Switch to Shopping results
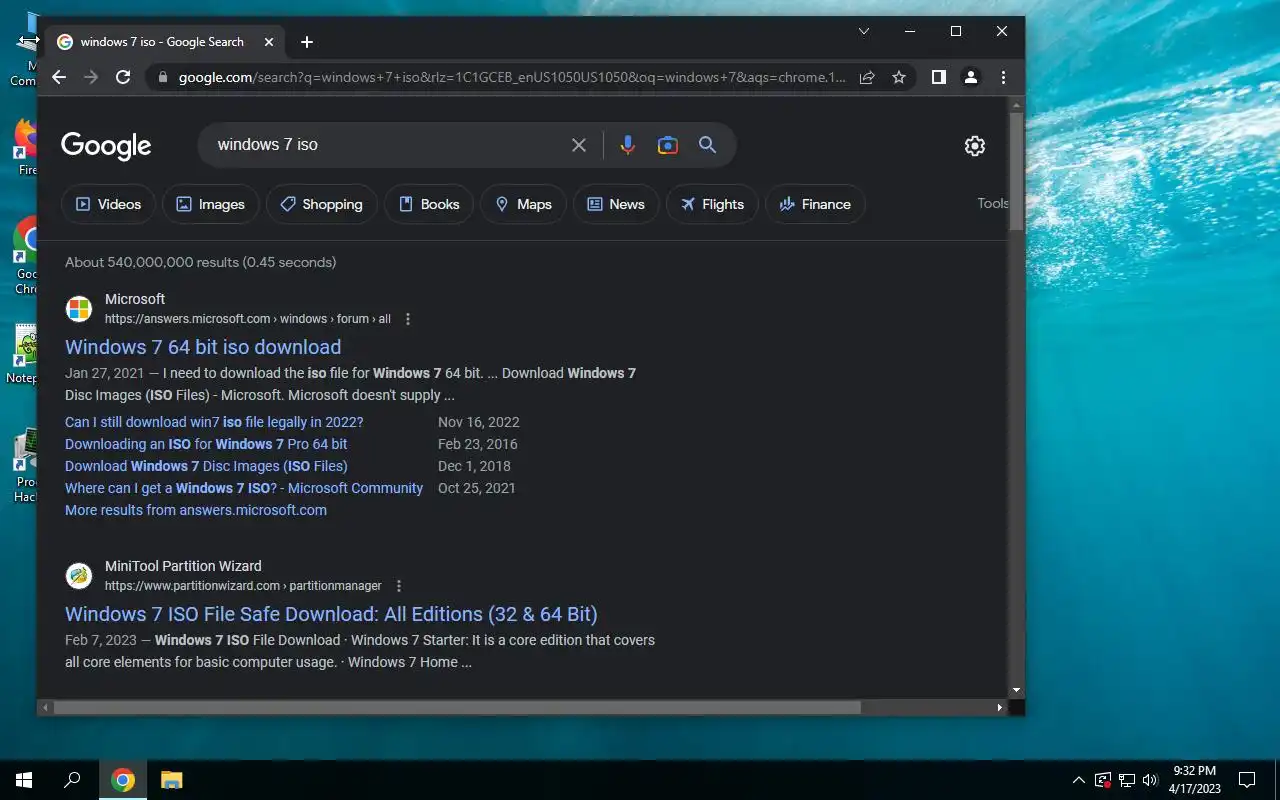Screen dimensions: 1280x800 [321, 204]
